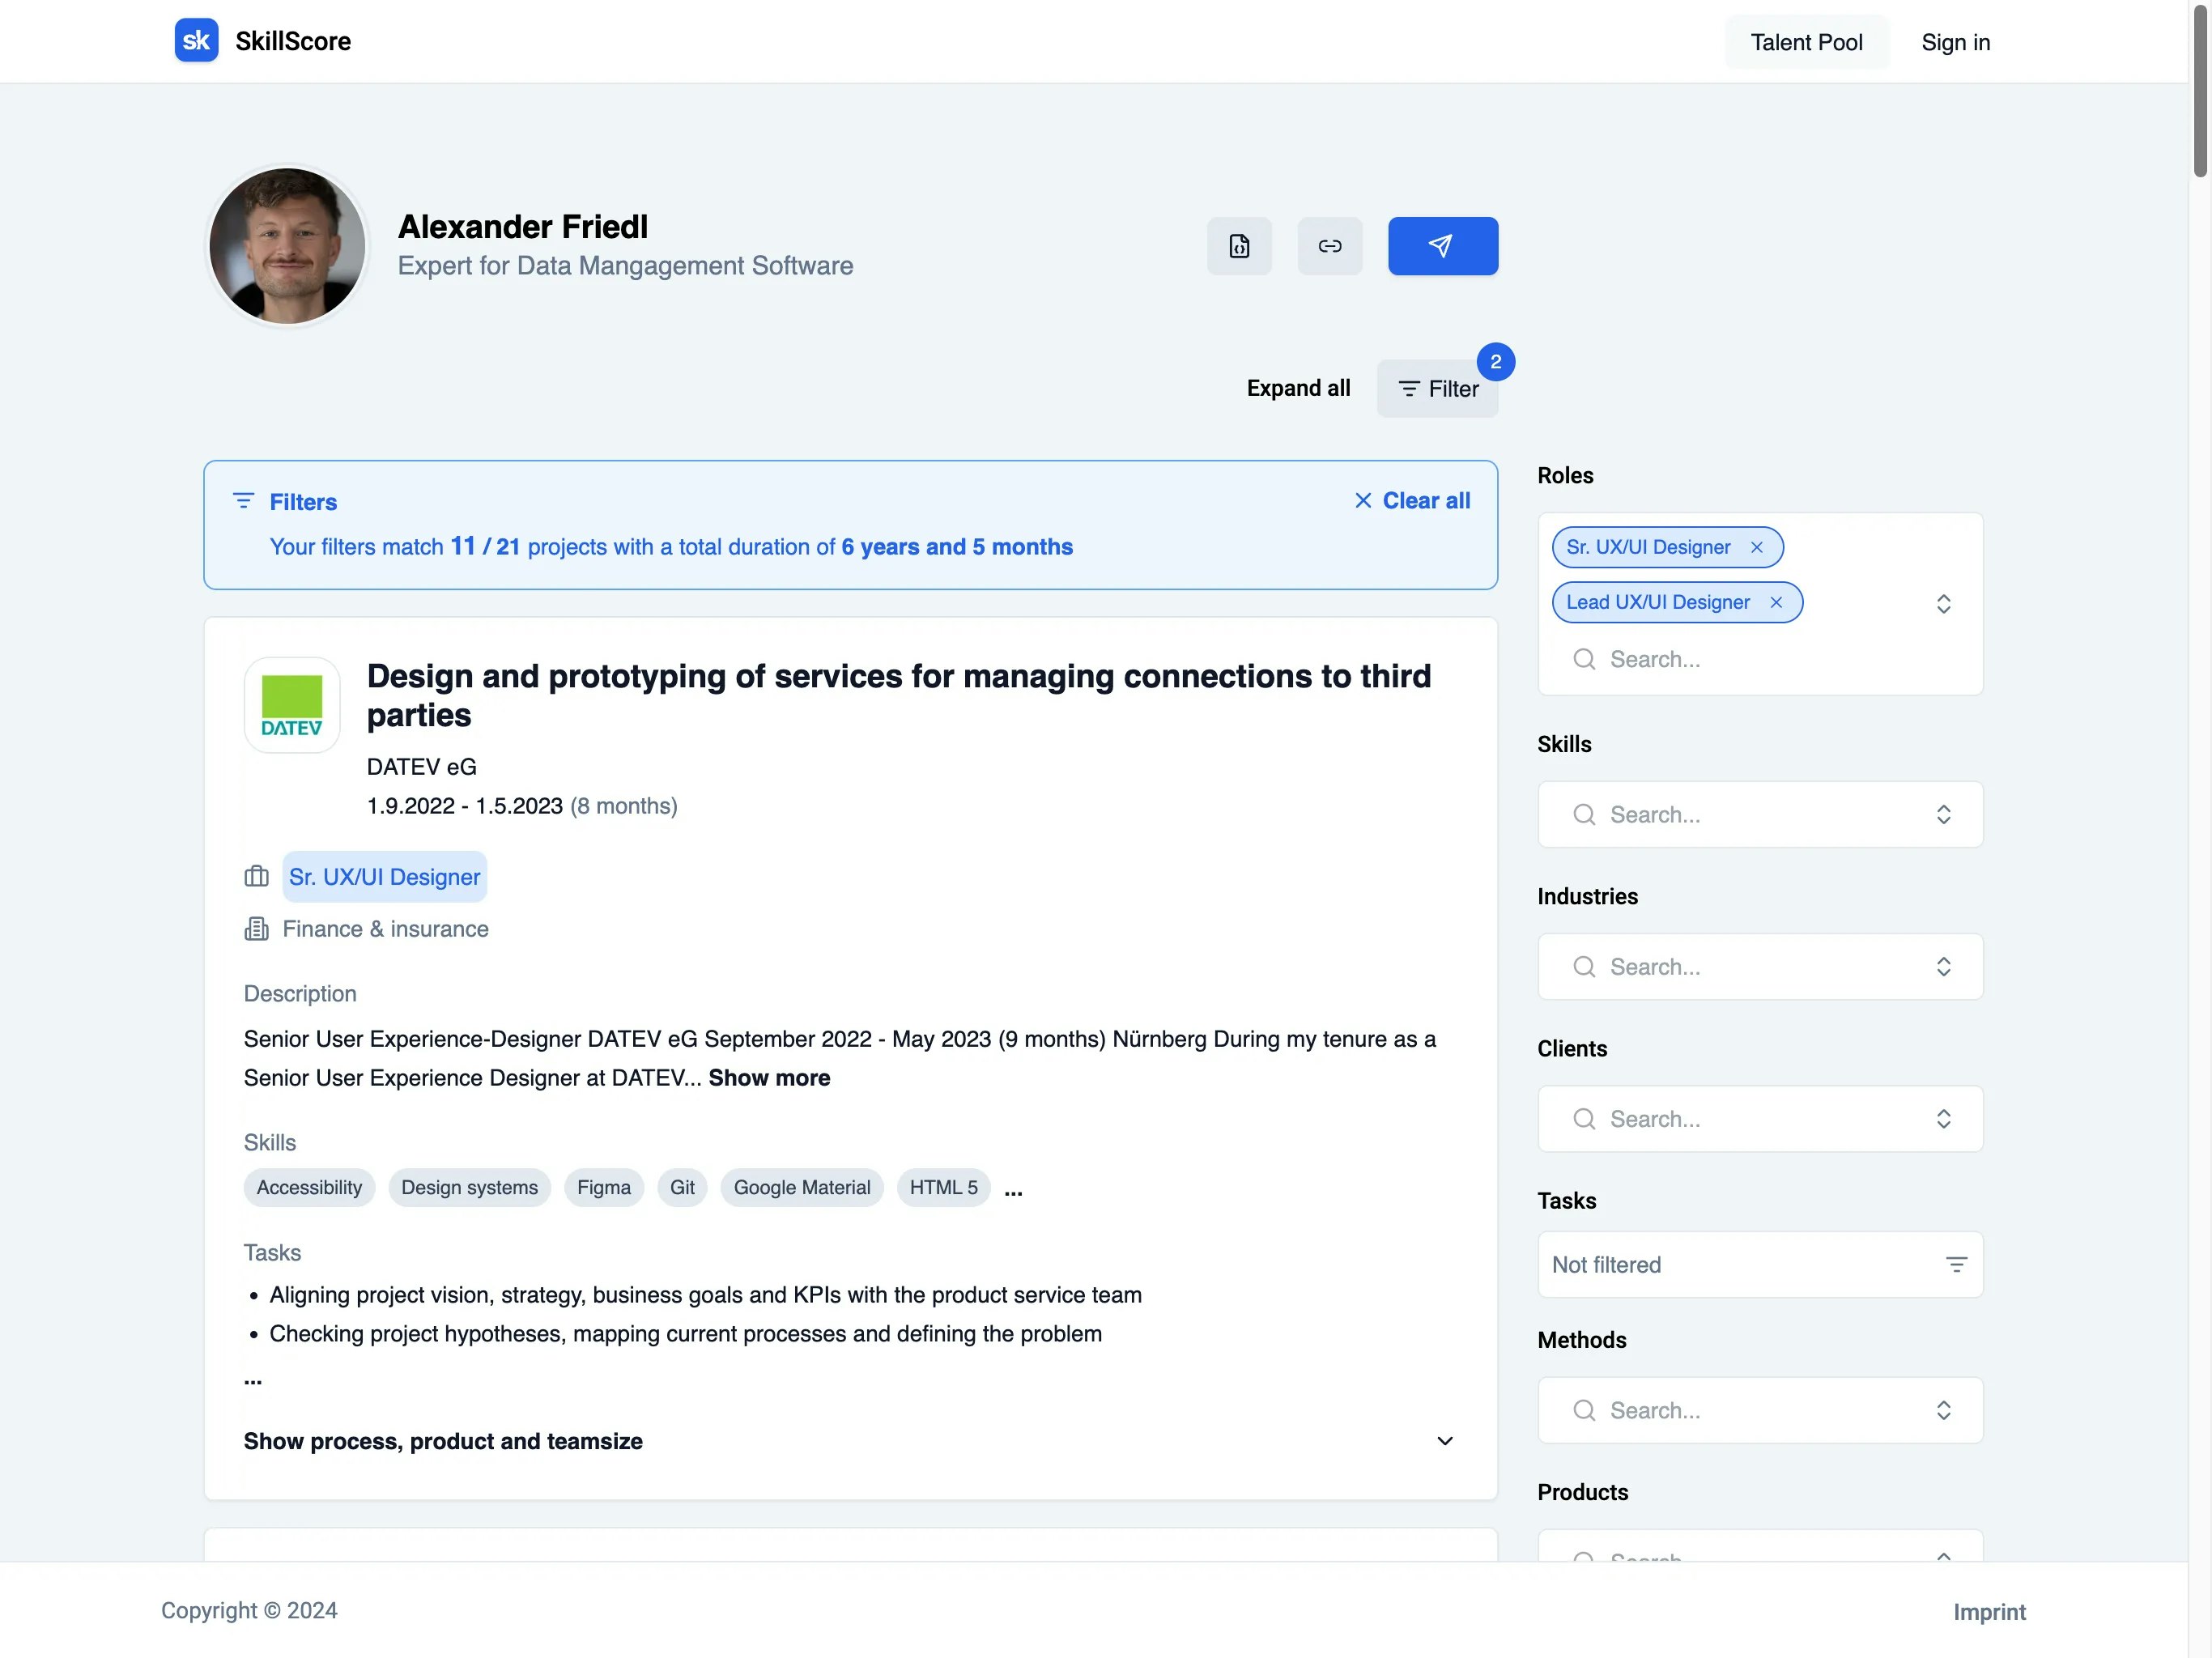Open the Talent Pool tab

pyautogui.click(x=1805, y=42)
